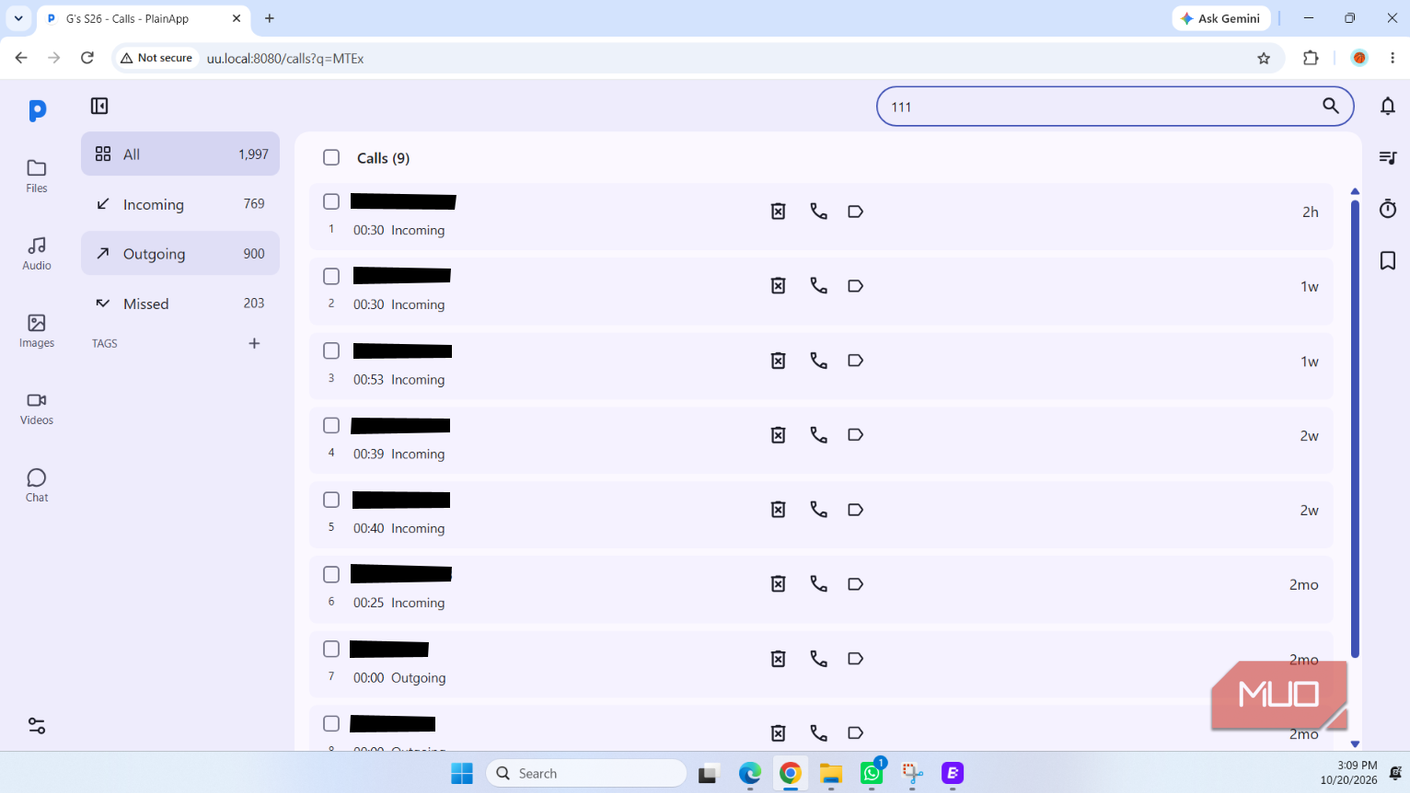Open the Windows Start menu
Viewport: 1410px width, 793px height.
pyautogui.click(x=462, y=773)
